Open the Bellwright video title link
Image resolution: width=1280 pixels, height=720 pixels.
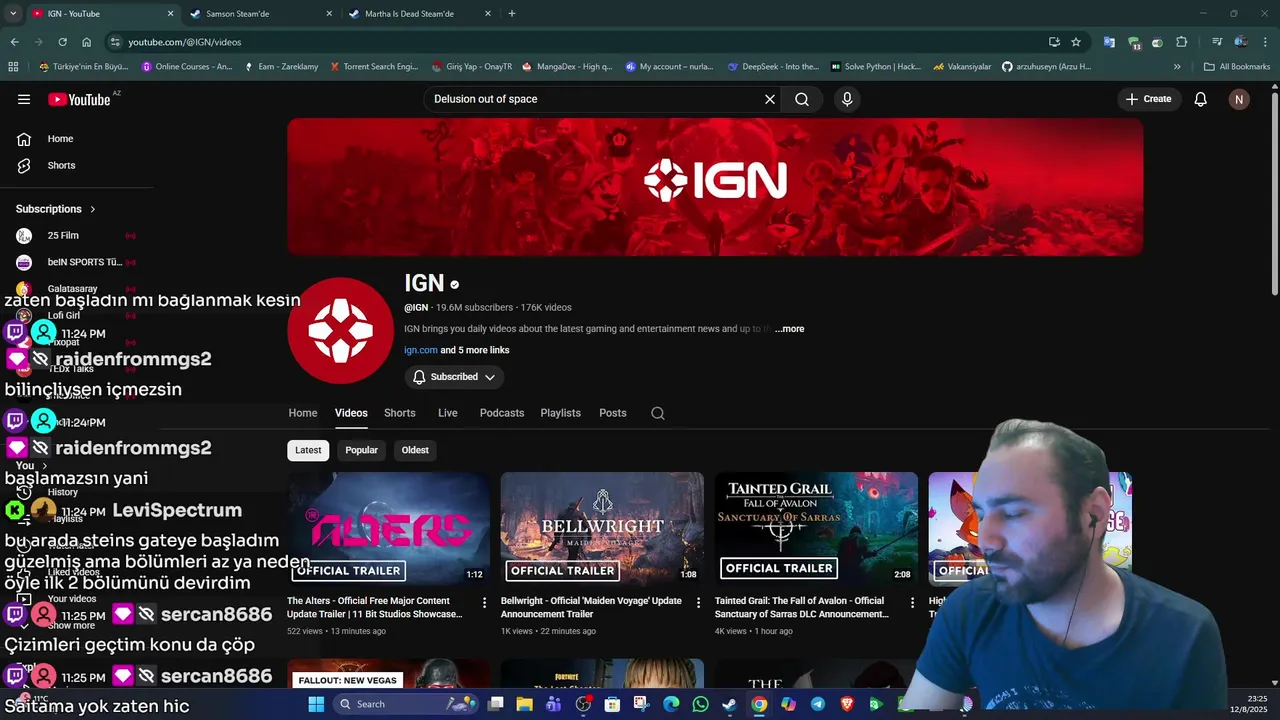coord(591,607)
